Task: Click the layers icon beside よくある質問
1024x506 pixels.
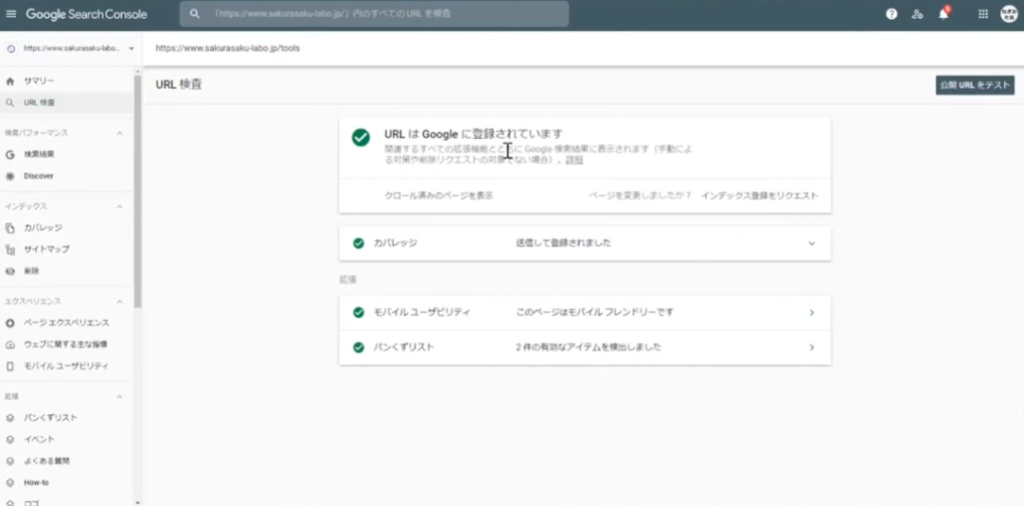Action: 10,461
